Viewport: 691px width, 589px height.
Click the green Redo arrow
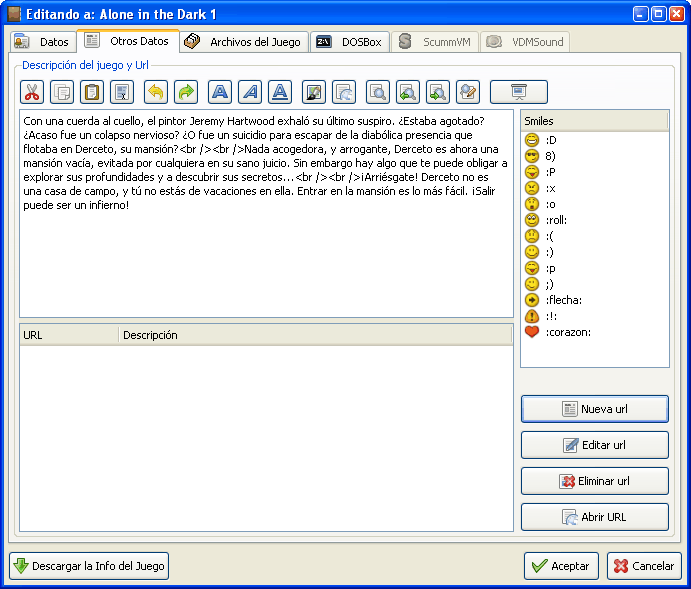pos(186,92)
